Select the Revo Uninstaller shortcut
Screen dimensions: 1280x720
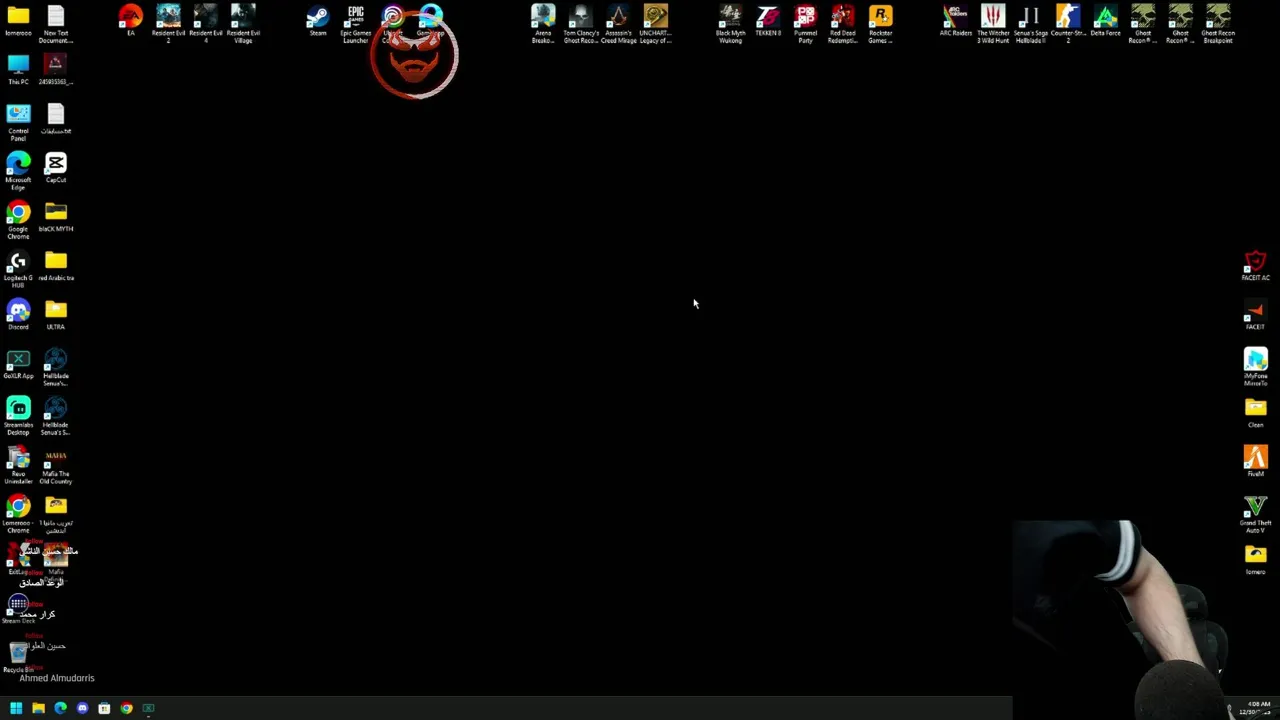[x=18, y=464]
